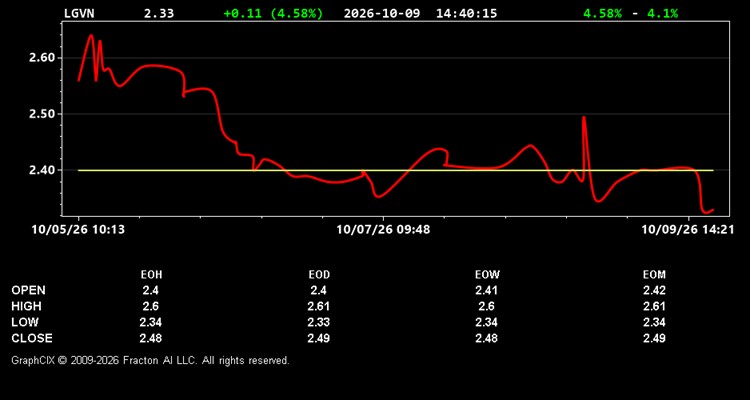Viewport: 750px width, 400px height.
Task: Click the EOW column header
Action: [x=486, y=275]
